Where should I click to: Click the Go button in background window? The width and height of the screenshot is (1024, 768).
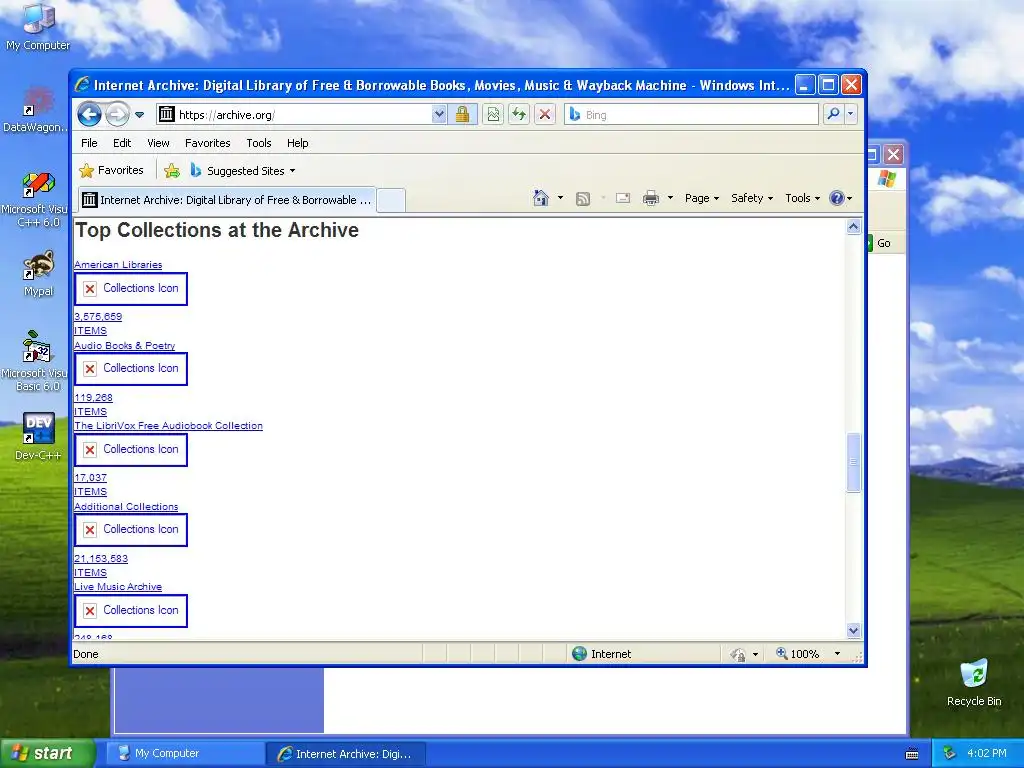coord(883,243)
